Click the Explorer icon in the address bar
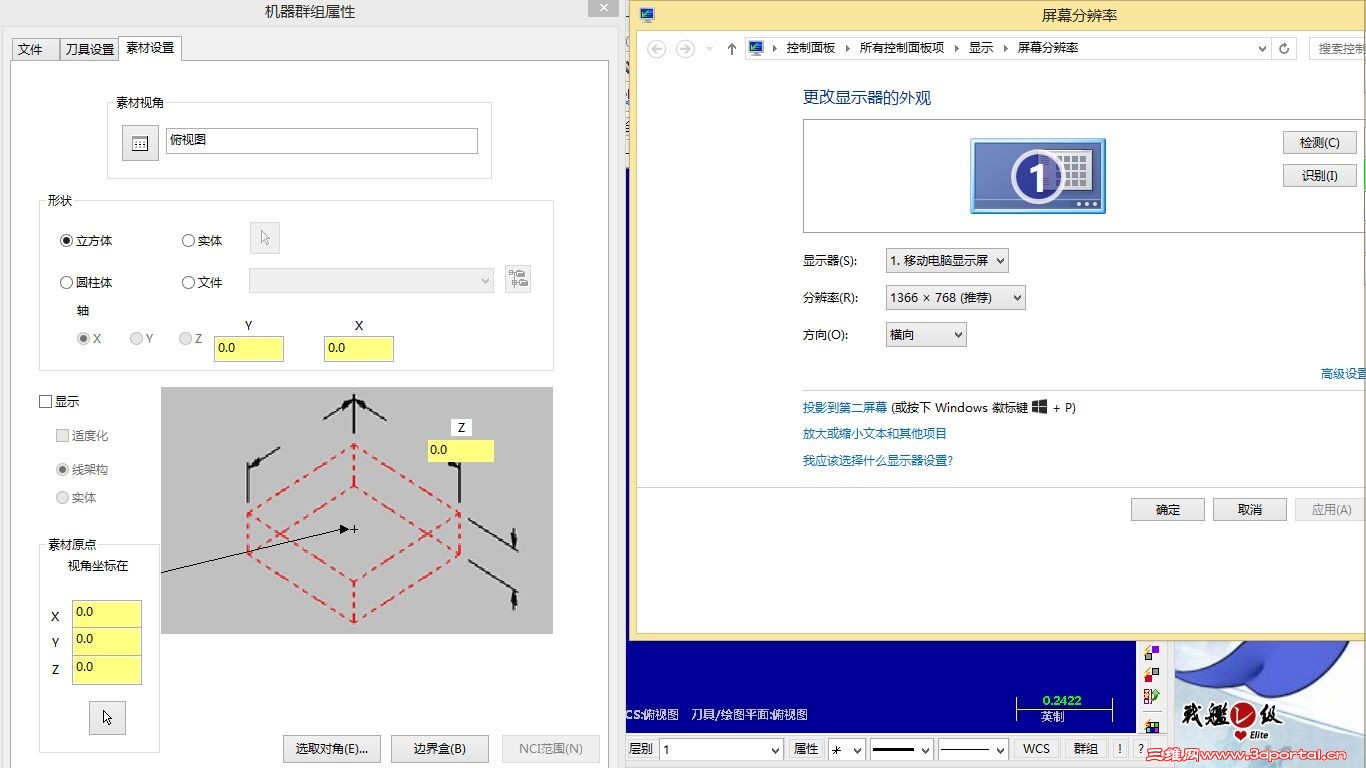The height and width of the screenshot is (768, 1366). pos(755,47)
